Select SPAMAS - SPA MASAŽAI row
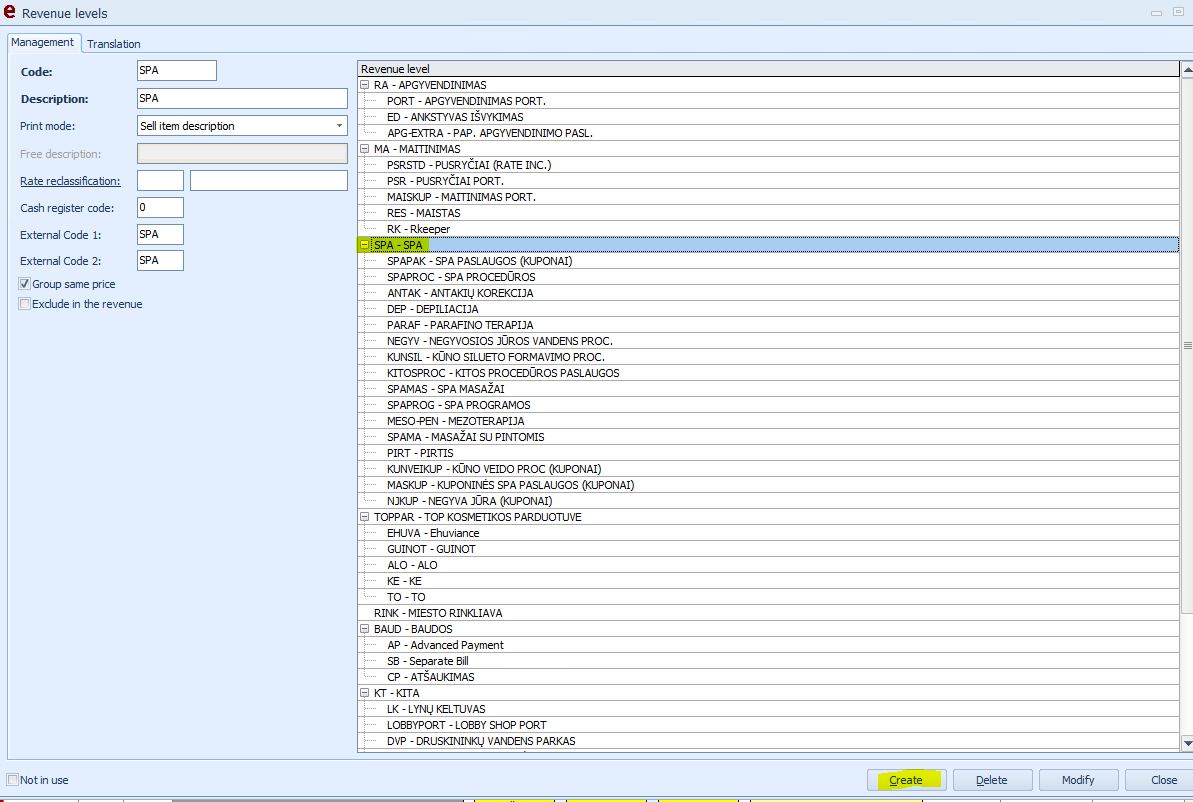Image resolution: width=1193 pixels, height=802 pixels. tap(768, 389)
